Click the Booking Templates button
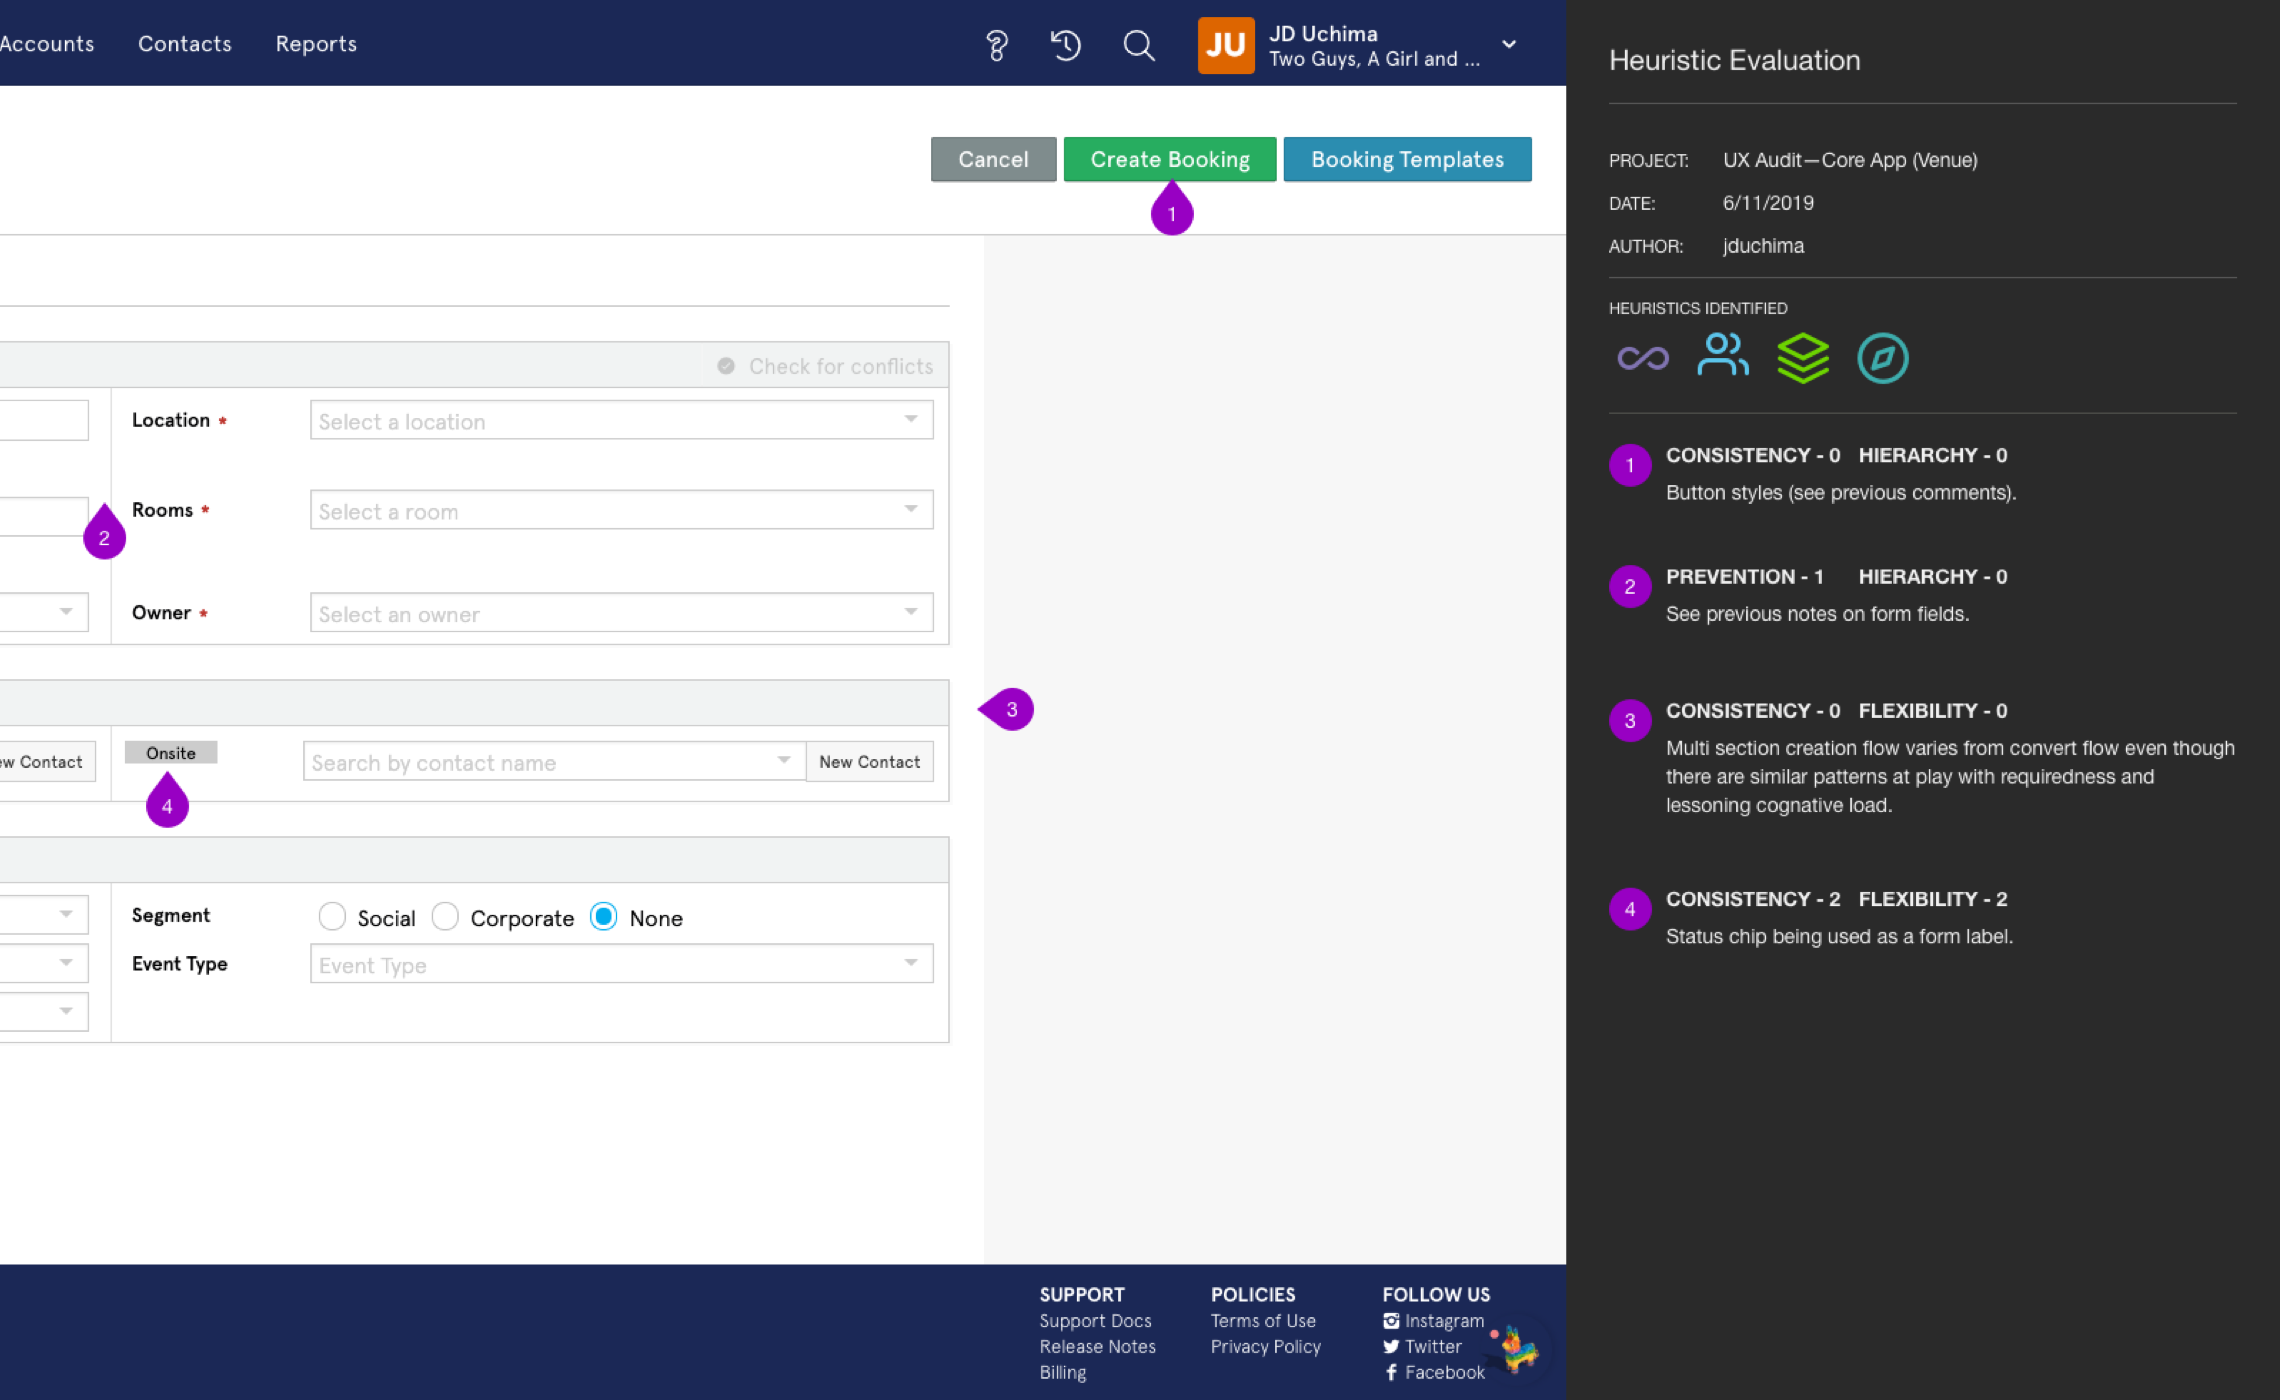Viewport: 2280px width, 1400px height. pos(1406,159)
